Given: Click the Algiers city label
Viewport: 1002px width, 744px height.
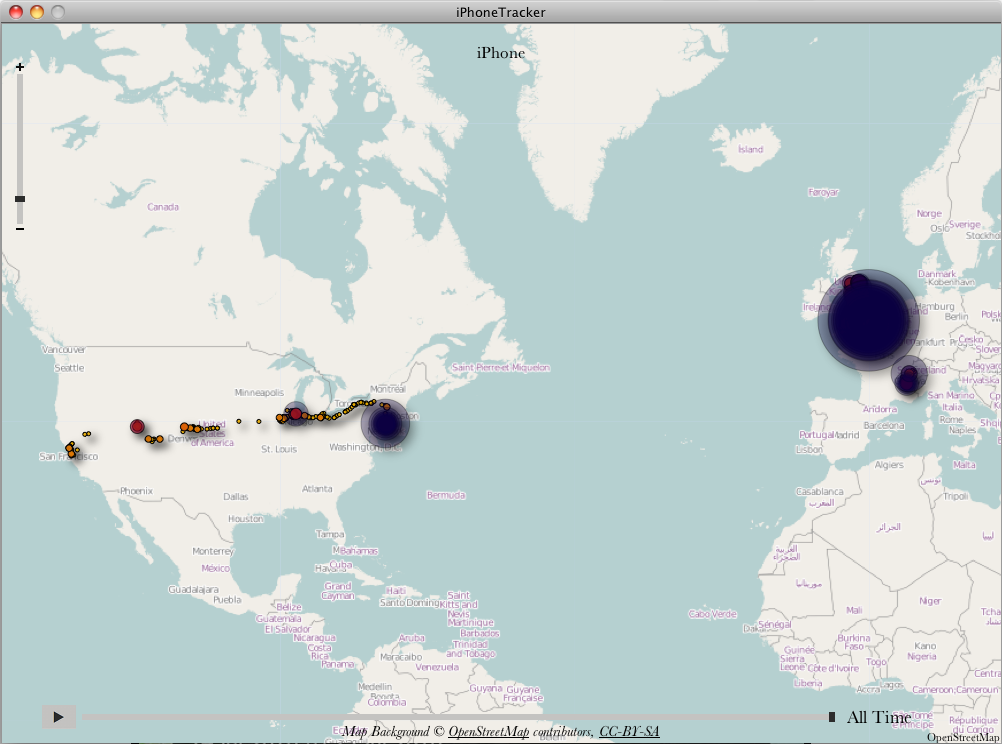Looking at the screenshot, I should coord(889,465).
